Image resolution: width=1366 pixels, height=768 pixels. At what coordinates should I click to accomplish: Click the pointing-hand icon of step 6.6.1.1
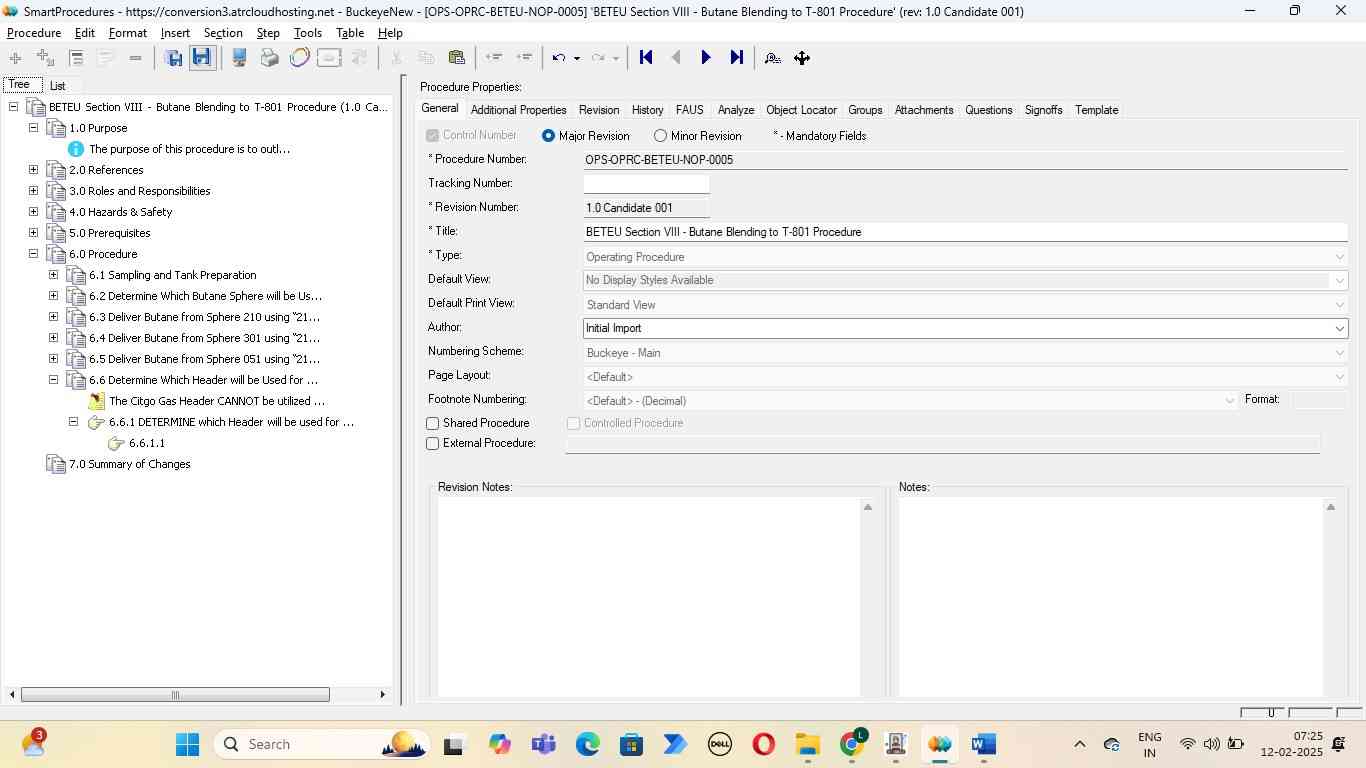[x=116, y=443]
